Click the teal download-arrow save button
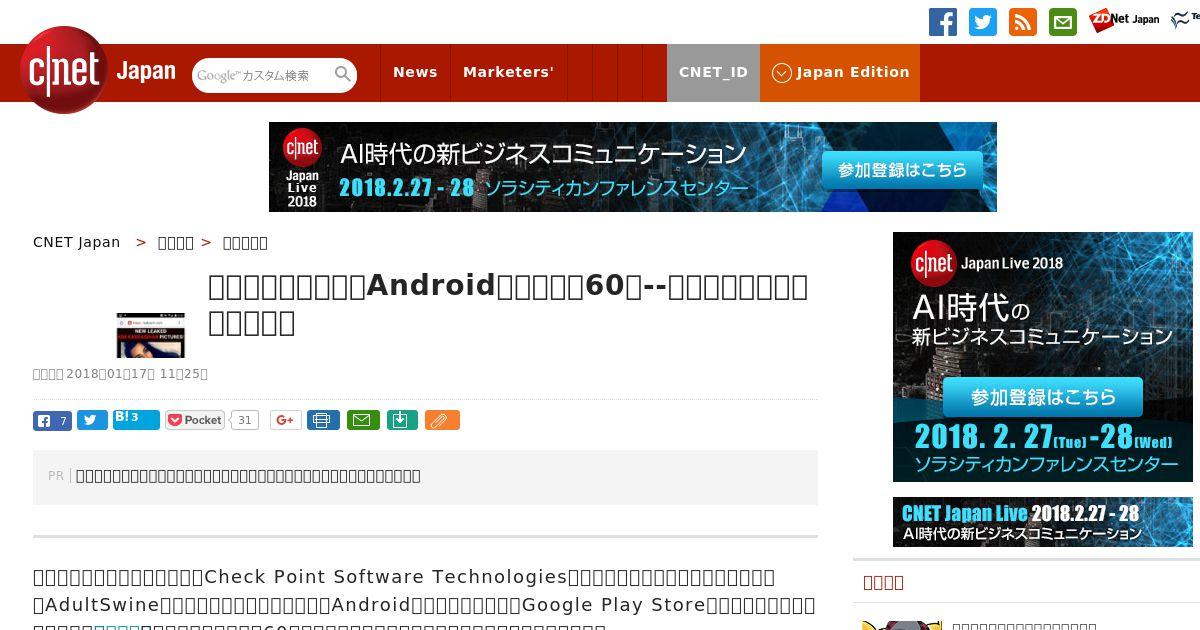The height and width of the screenshot is (630, 1200). [402, 420]
